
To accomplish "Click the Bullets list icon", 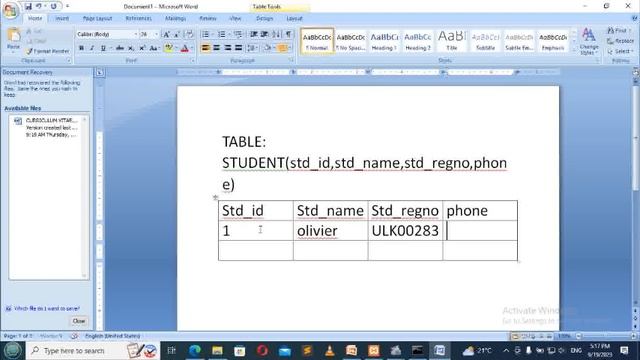I will [x=206, y=35].
